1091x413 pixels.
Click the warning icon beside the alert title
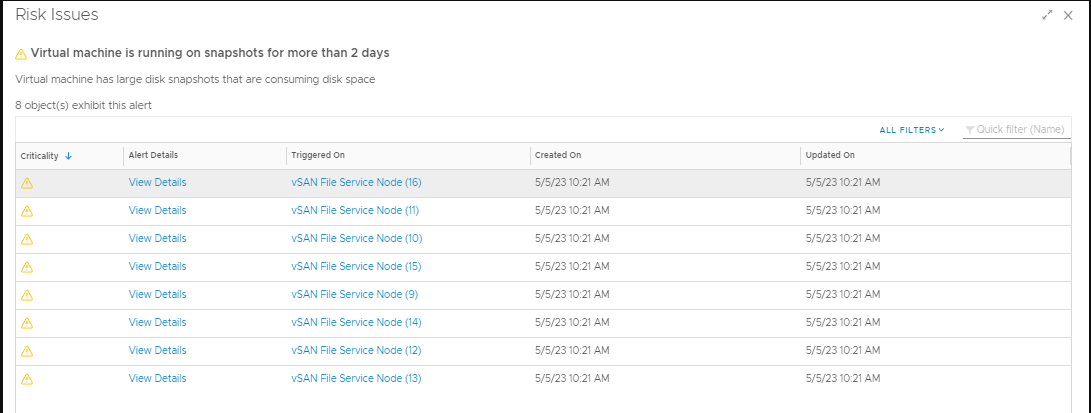21,53
